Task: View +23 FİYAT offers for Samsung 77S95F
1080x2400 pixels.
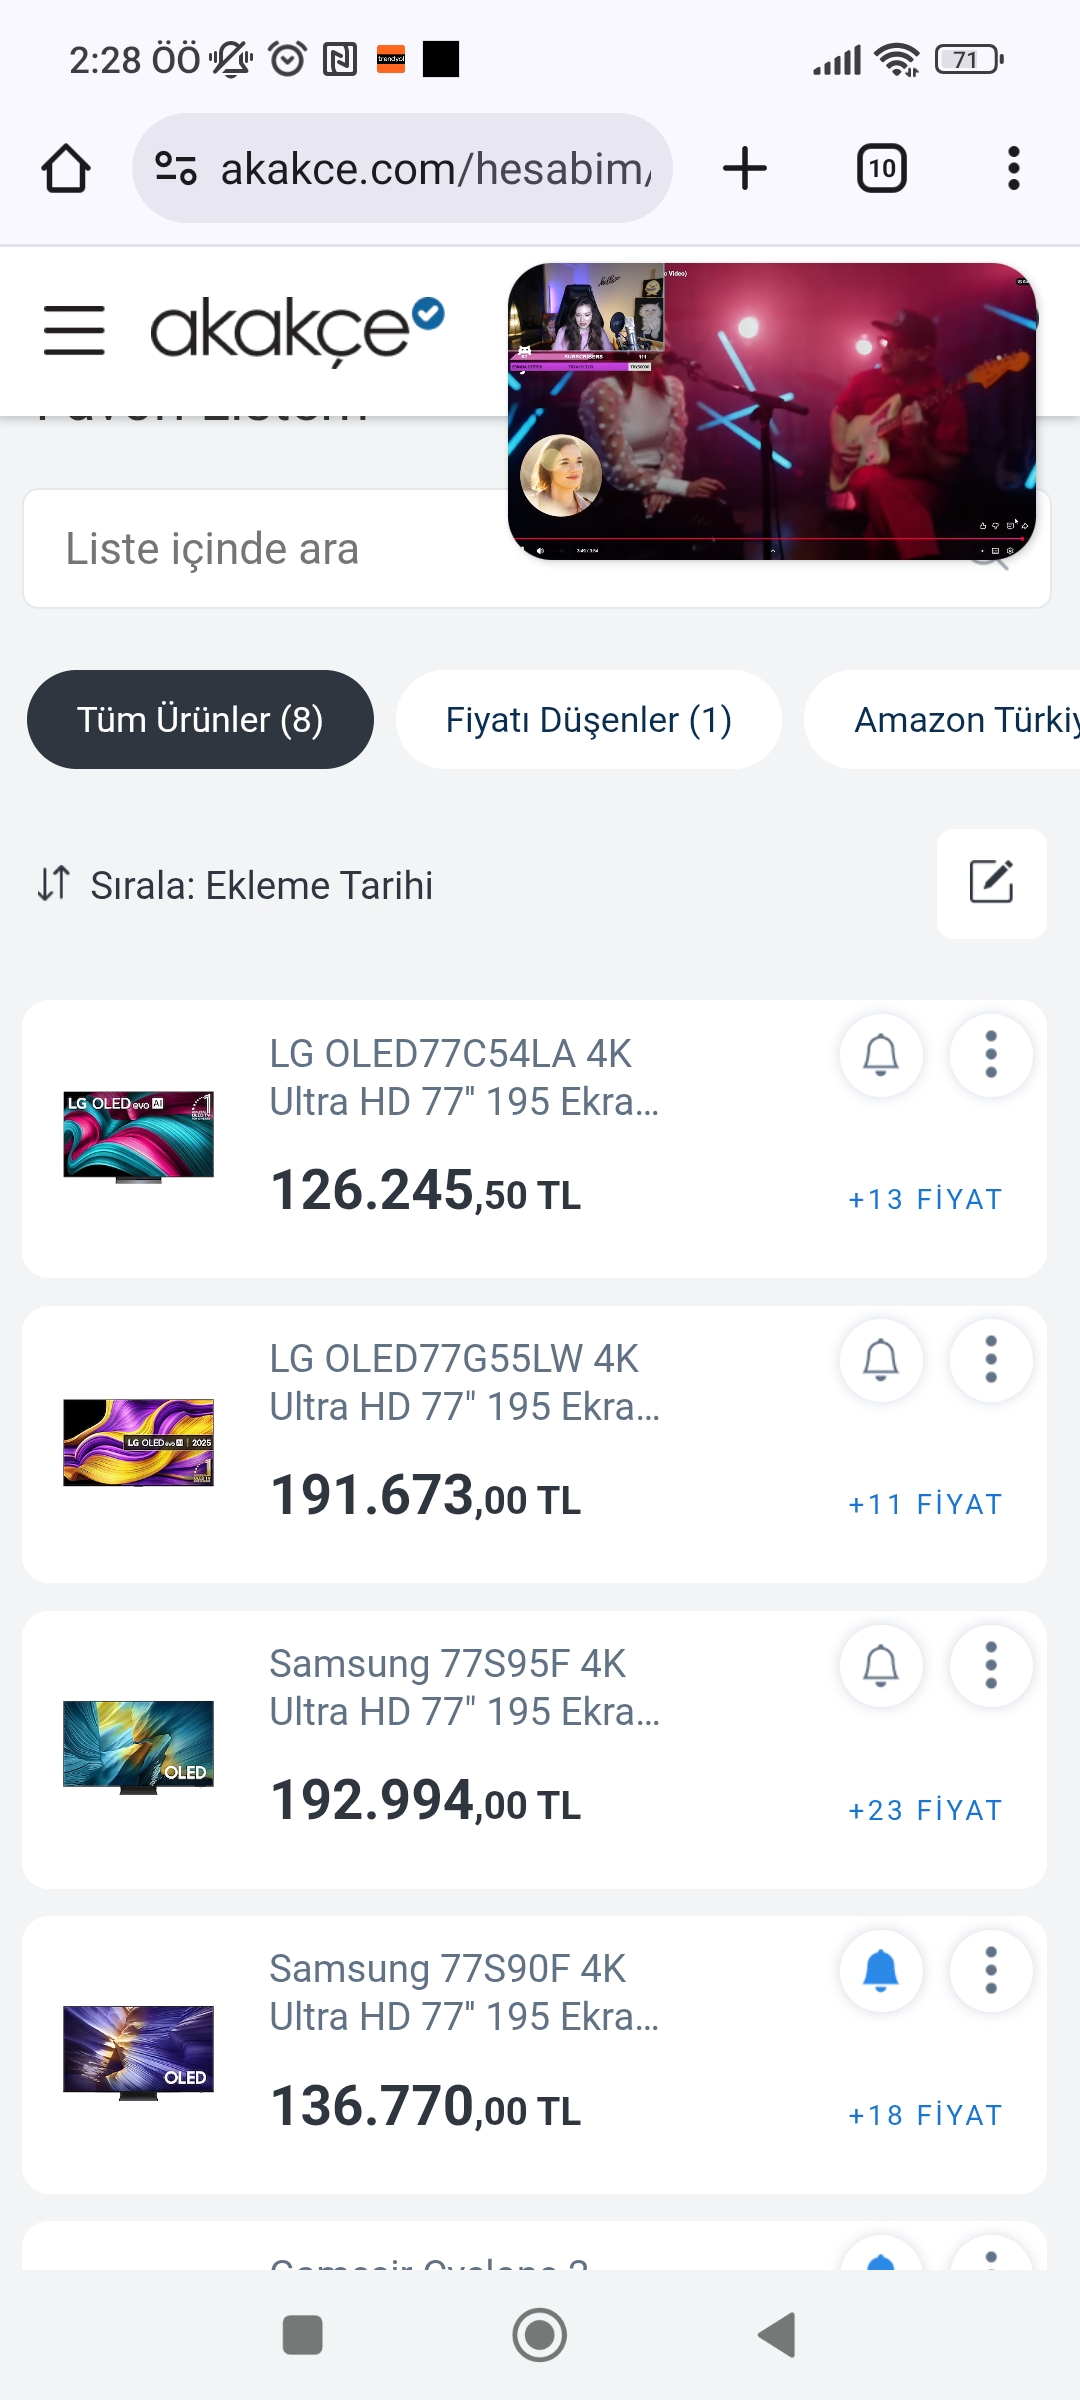Action: tap(925, 1810)
